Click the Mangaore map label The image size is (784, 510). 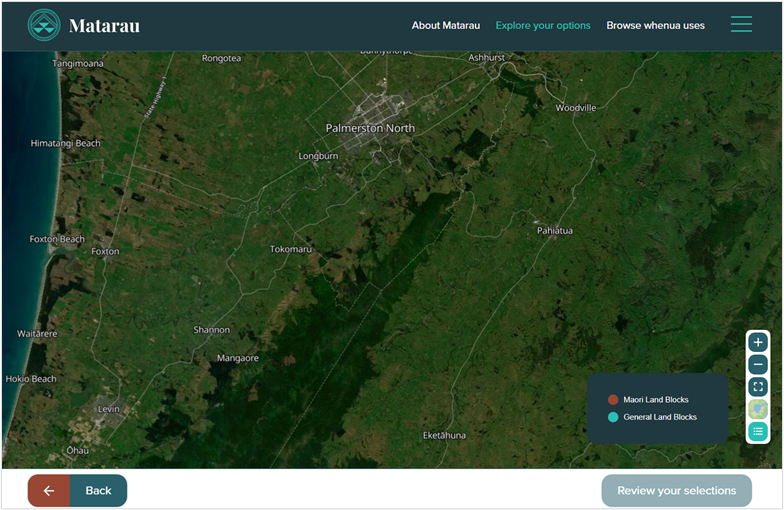238,358
